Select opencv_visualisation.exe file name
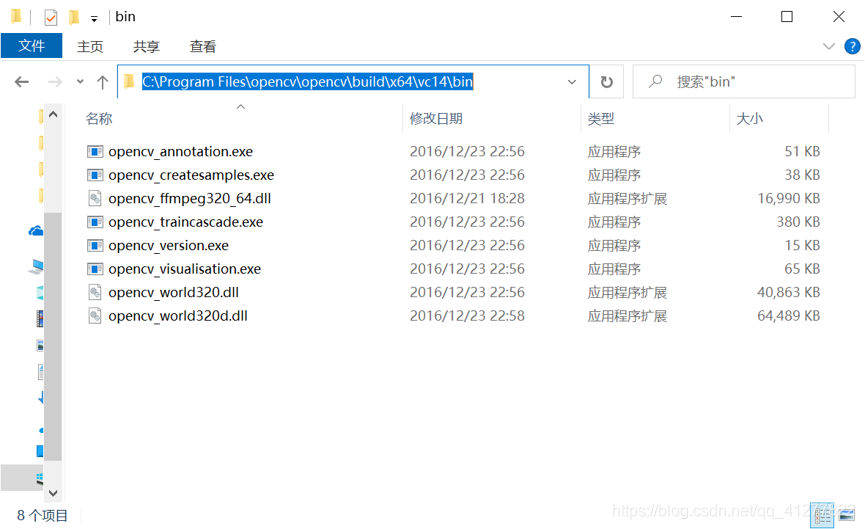 tap(184, 269)
